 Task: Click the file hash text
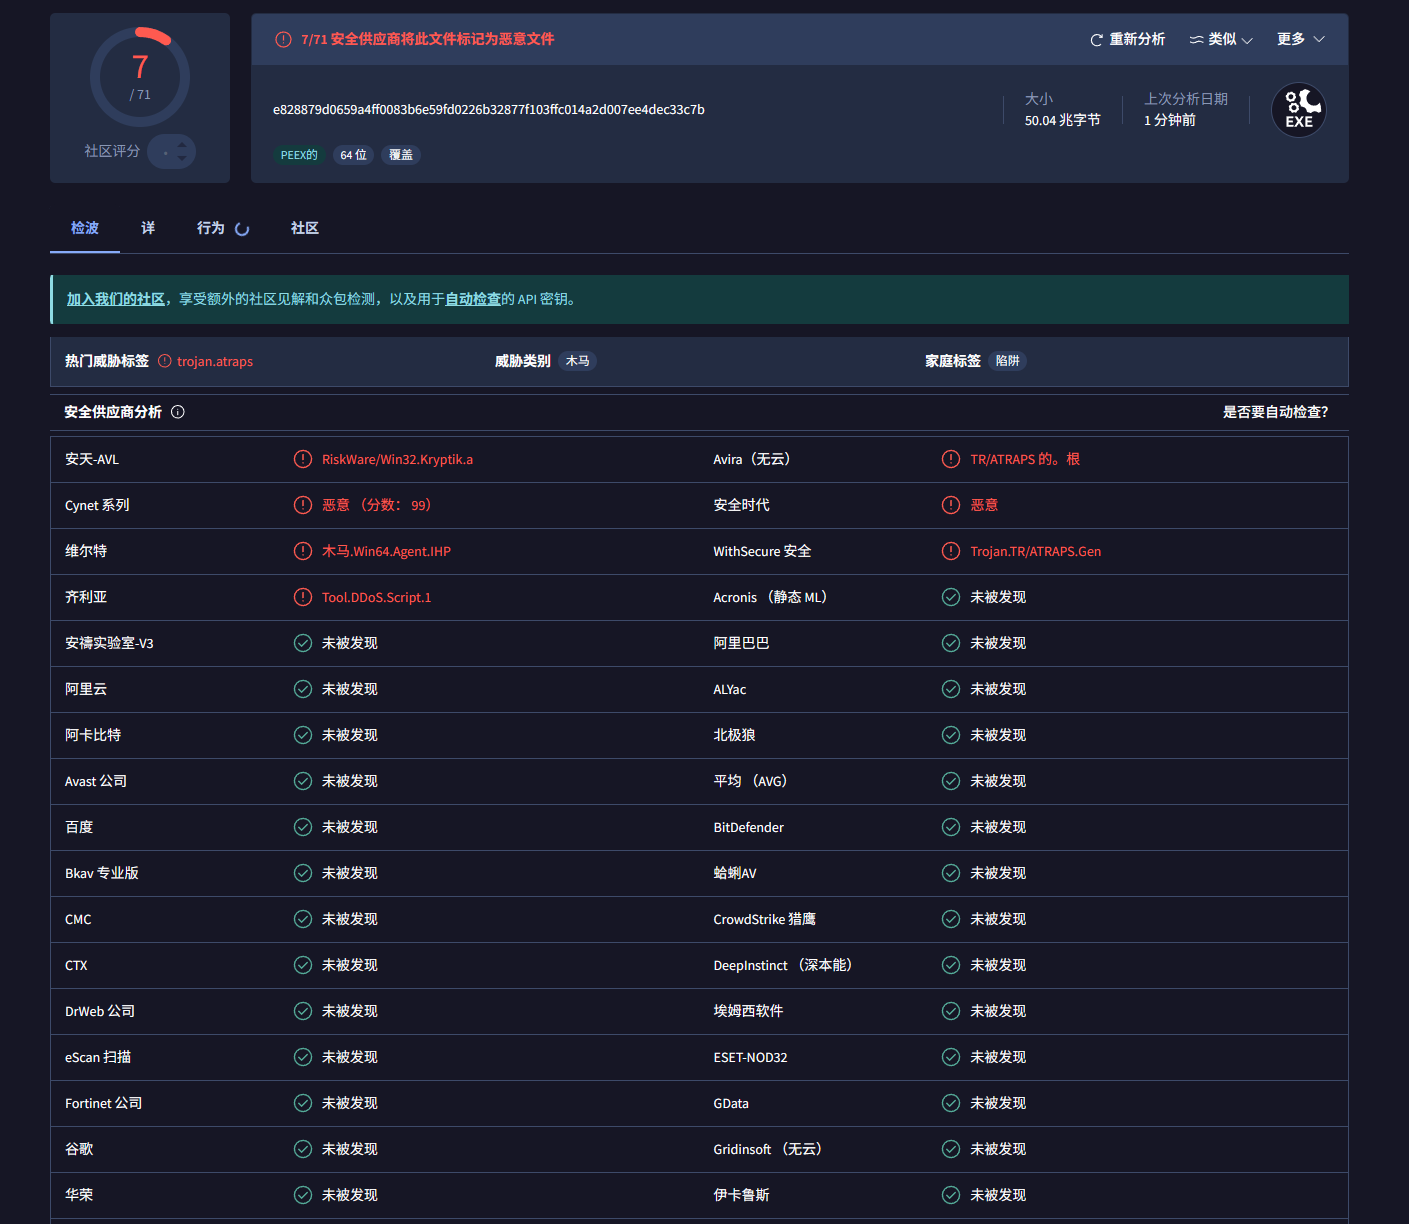click(488, 109)
